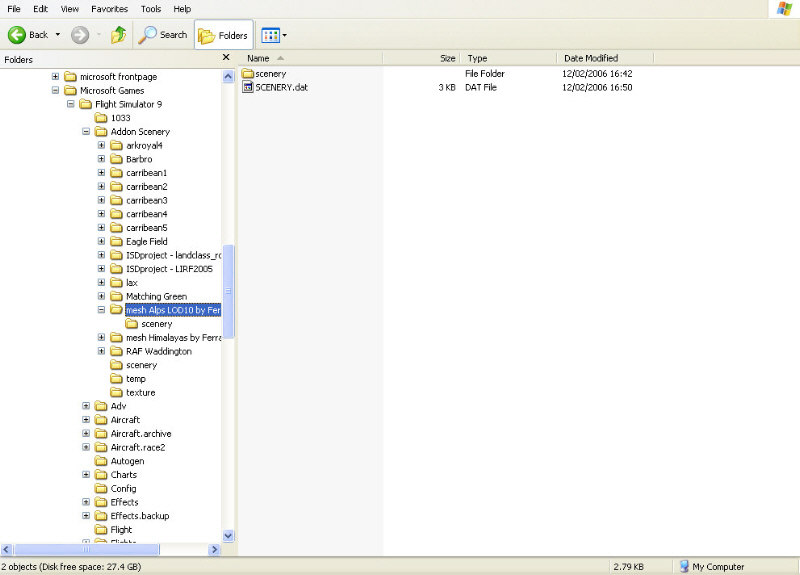The width and height of the screenshot is (800, 575).
Task: Select RAF Waddington folder in tree
Action: (x=158, y=351)
